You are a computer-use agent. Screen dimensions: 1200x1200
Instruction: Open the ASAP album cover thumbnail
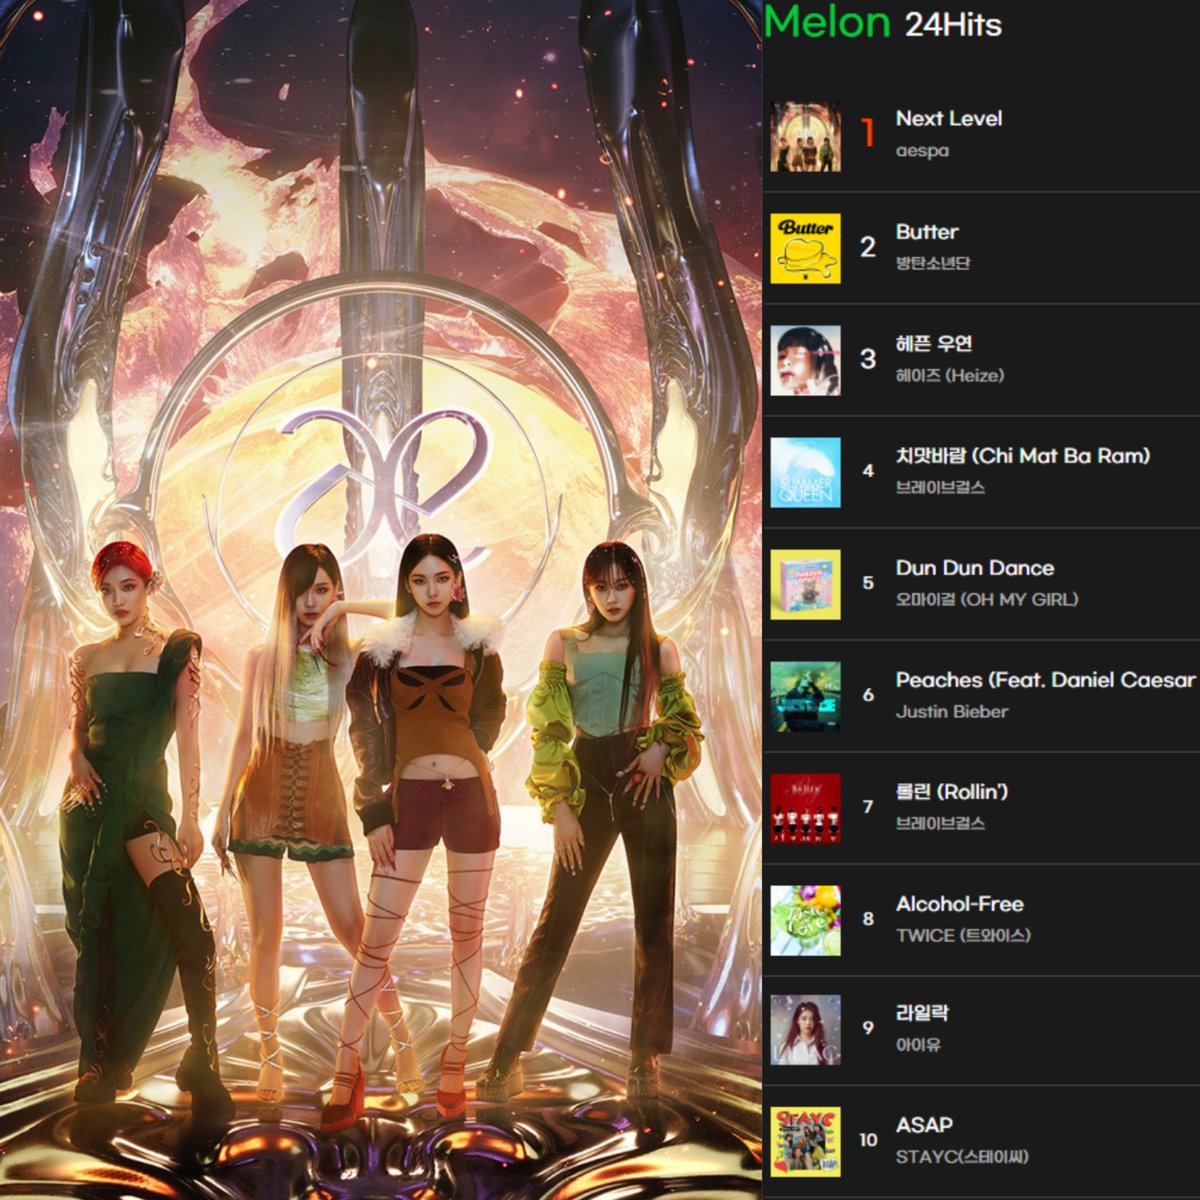[x=806, y=1142]
